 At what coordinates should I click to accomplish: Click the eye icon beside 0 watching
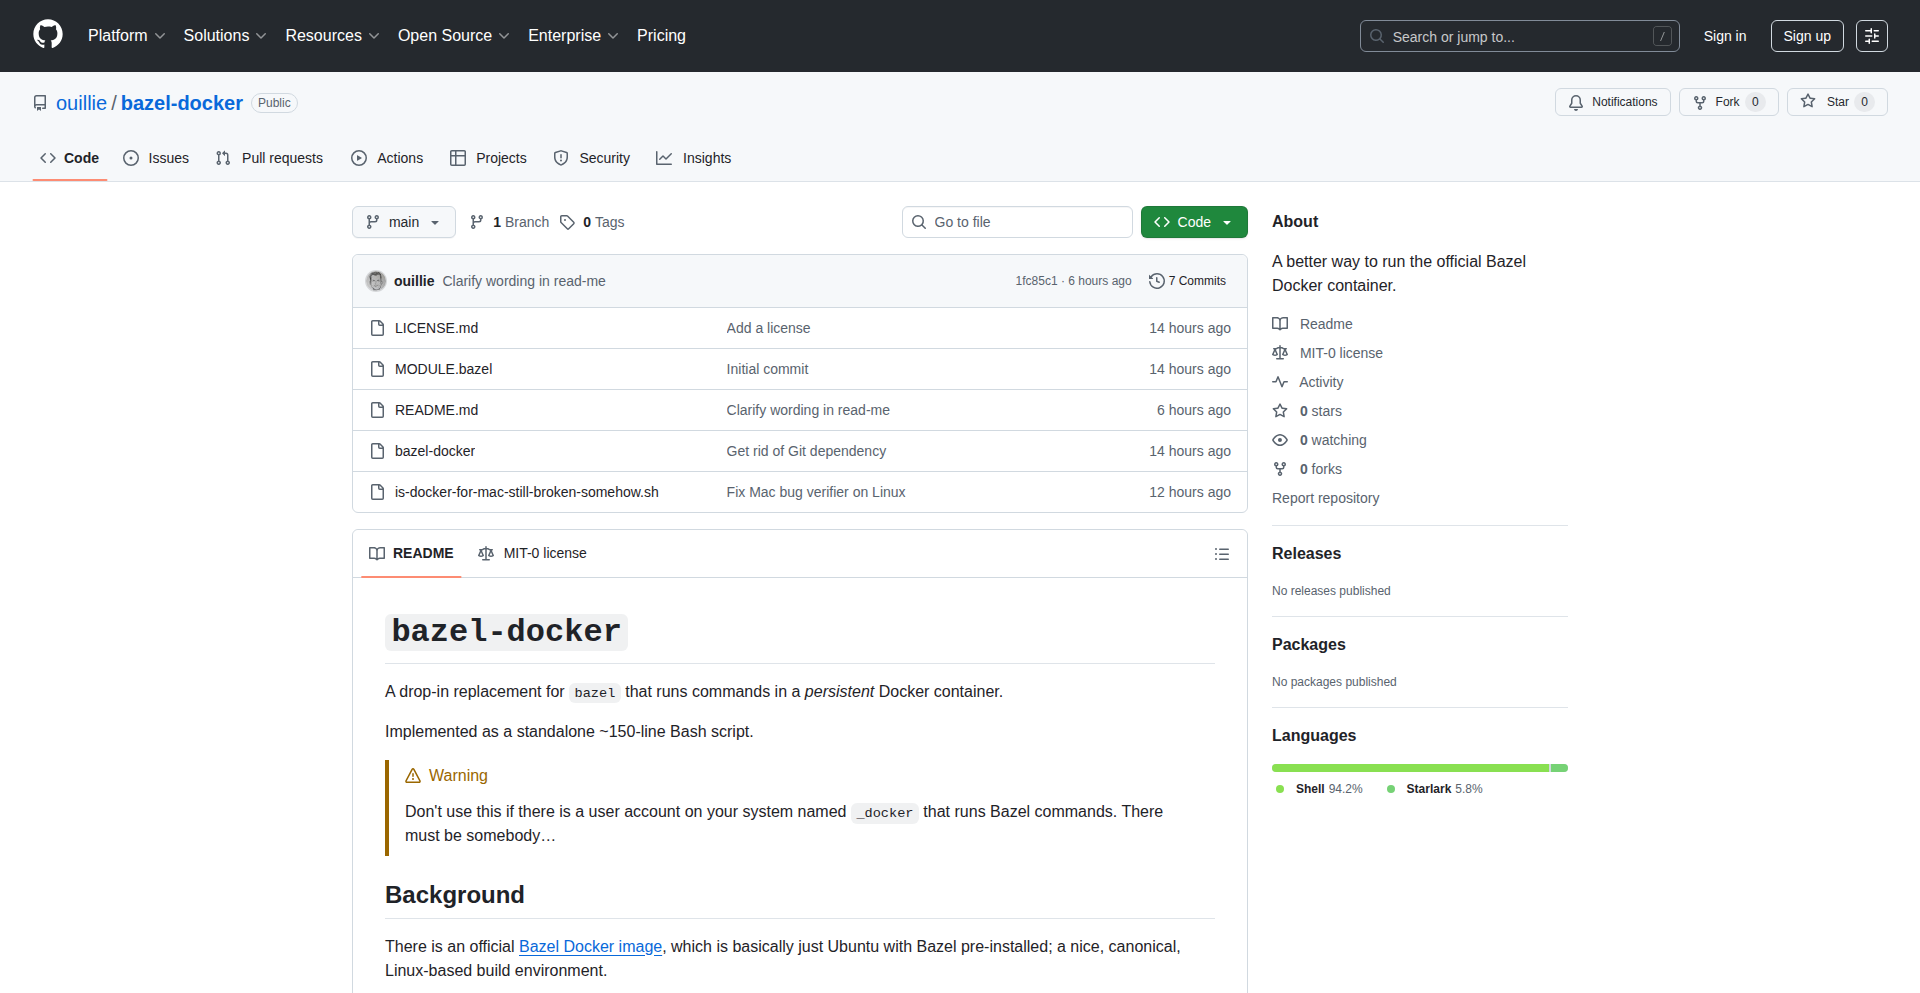pos(1280,440)
